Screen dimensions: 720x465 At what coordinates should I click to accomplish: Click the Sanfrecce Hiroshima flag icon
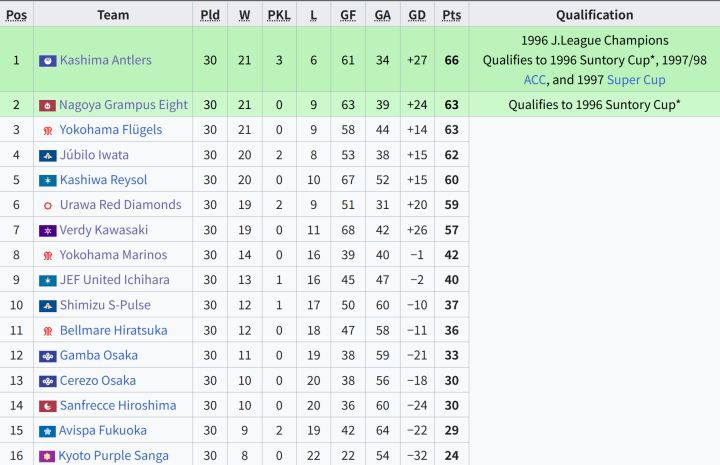click(48, 406)
